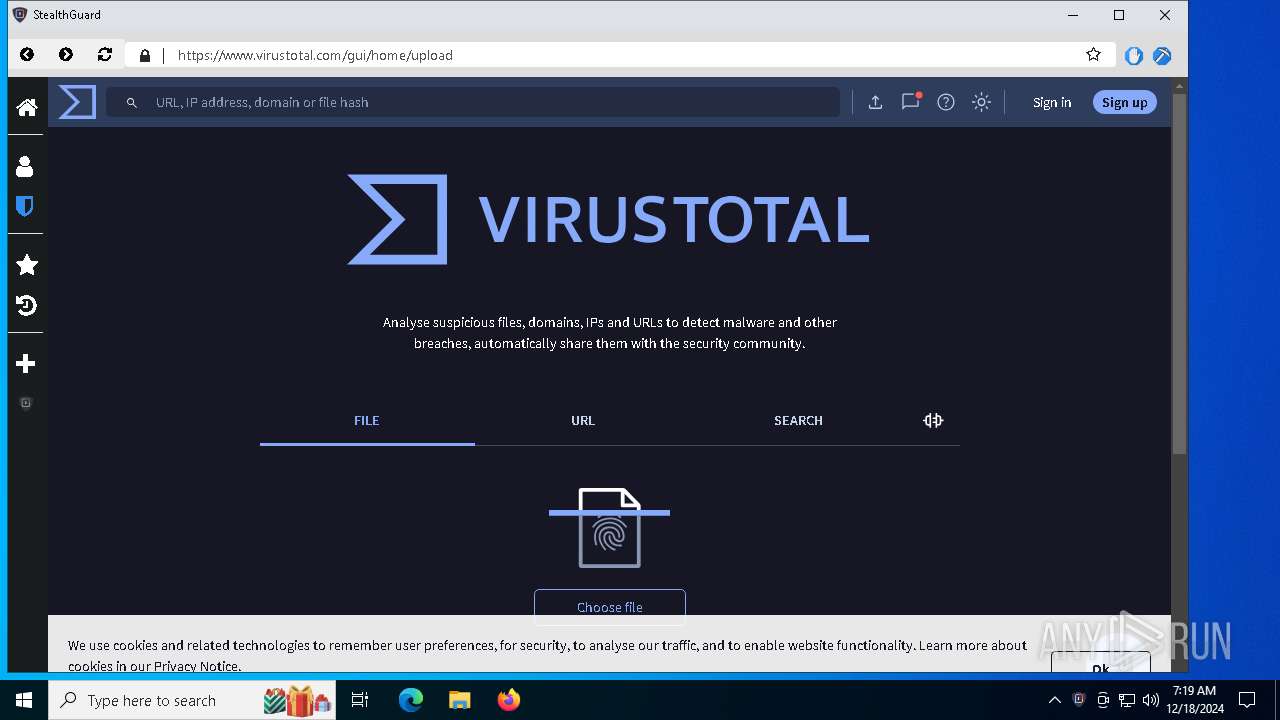Switch to the SEARCH tab
The height and width of the screenshot is (720, 1280).
click(798, 421)
